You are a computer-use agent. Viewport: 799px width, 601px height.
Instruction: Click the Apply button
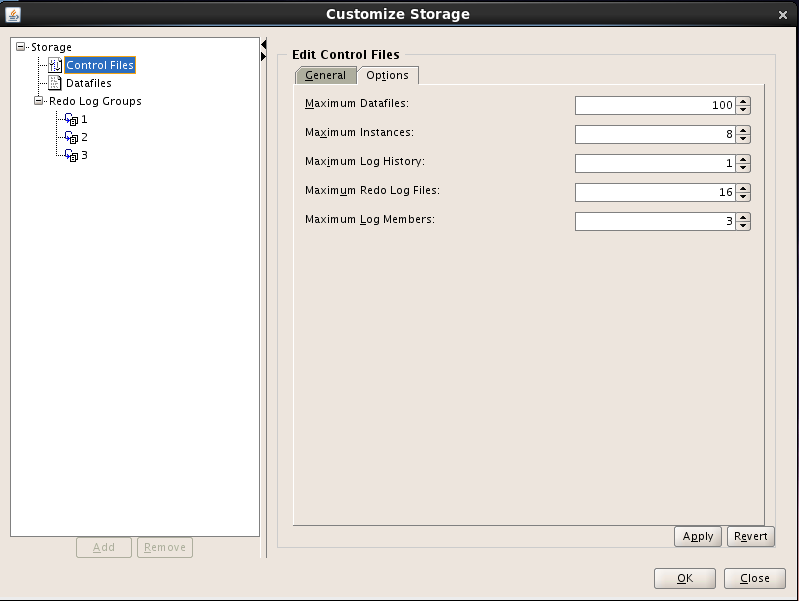pos(698,536)
